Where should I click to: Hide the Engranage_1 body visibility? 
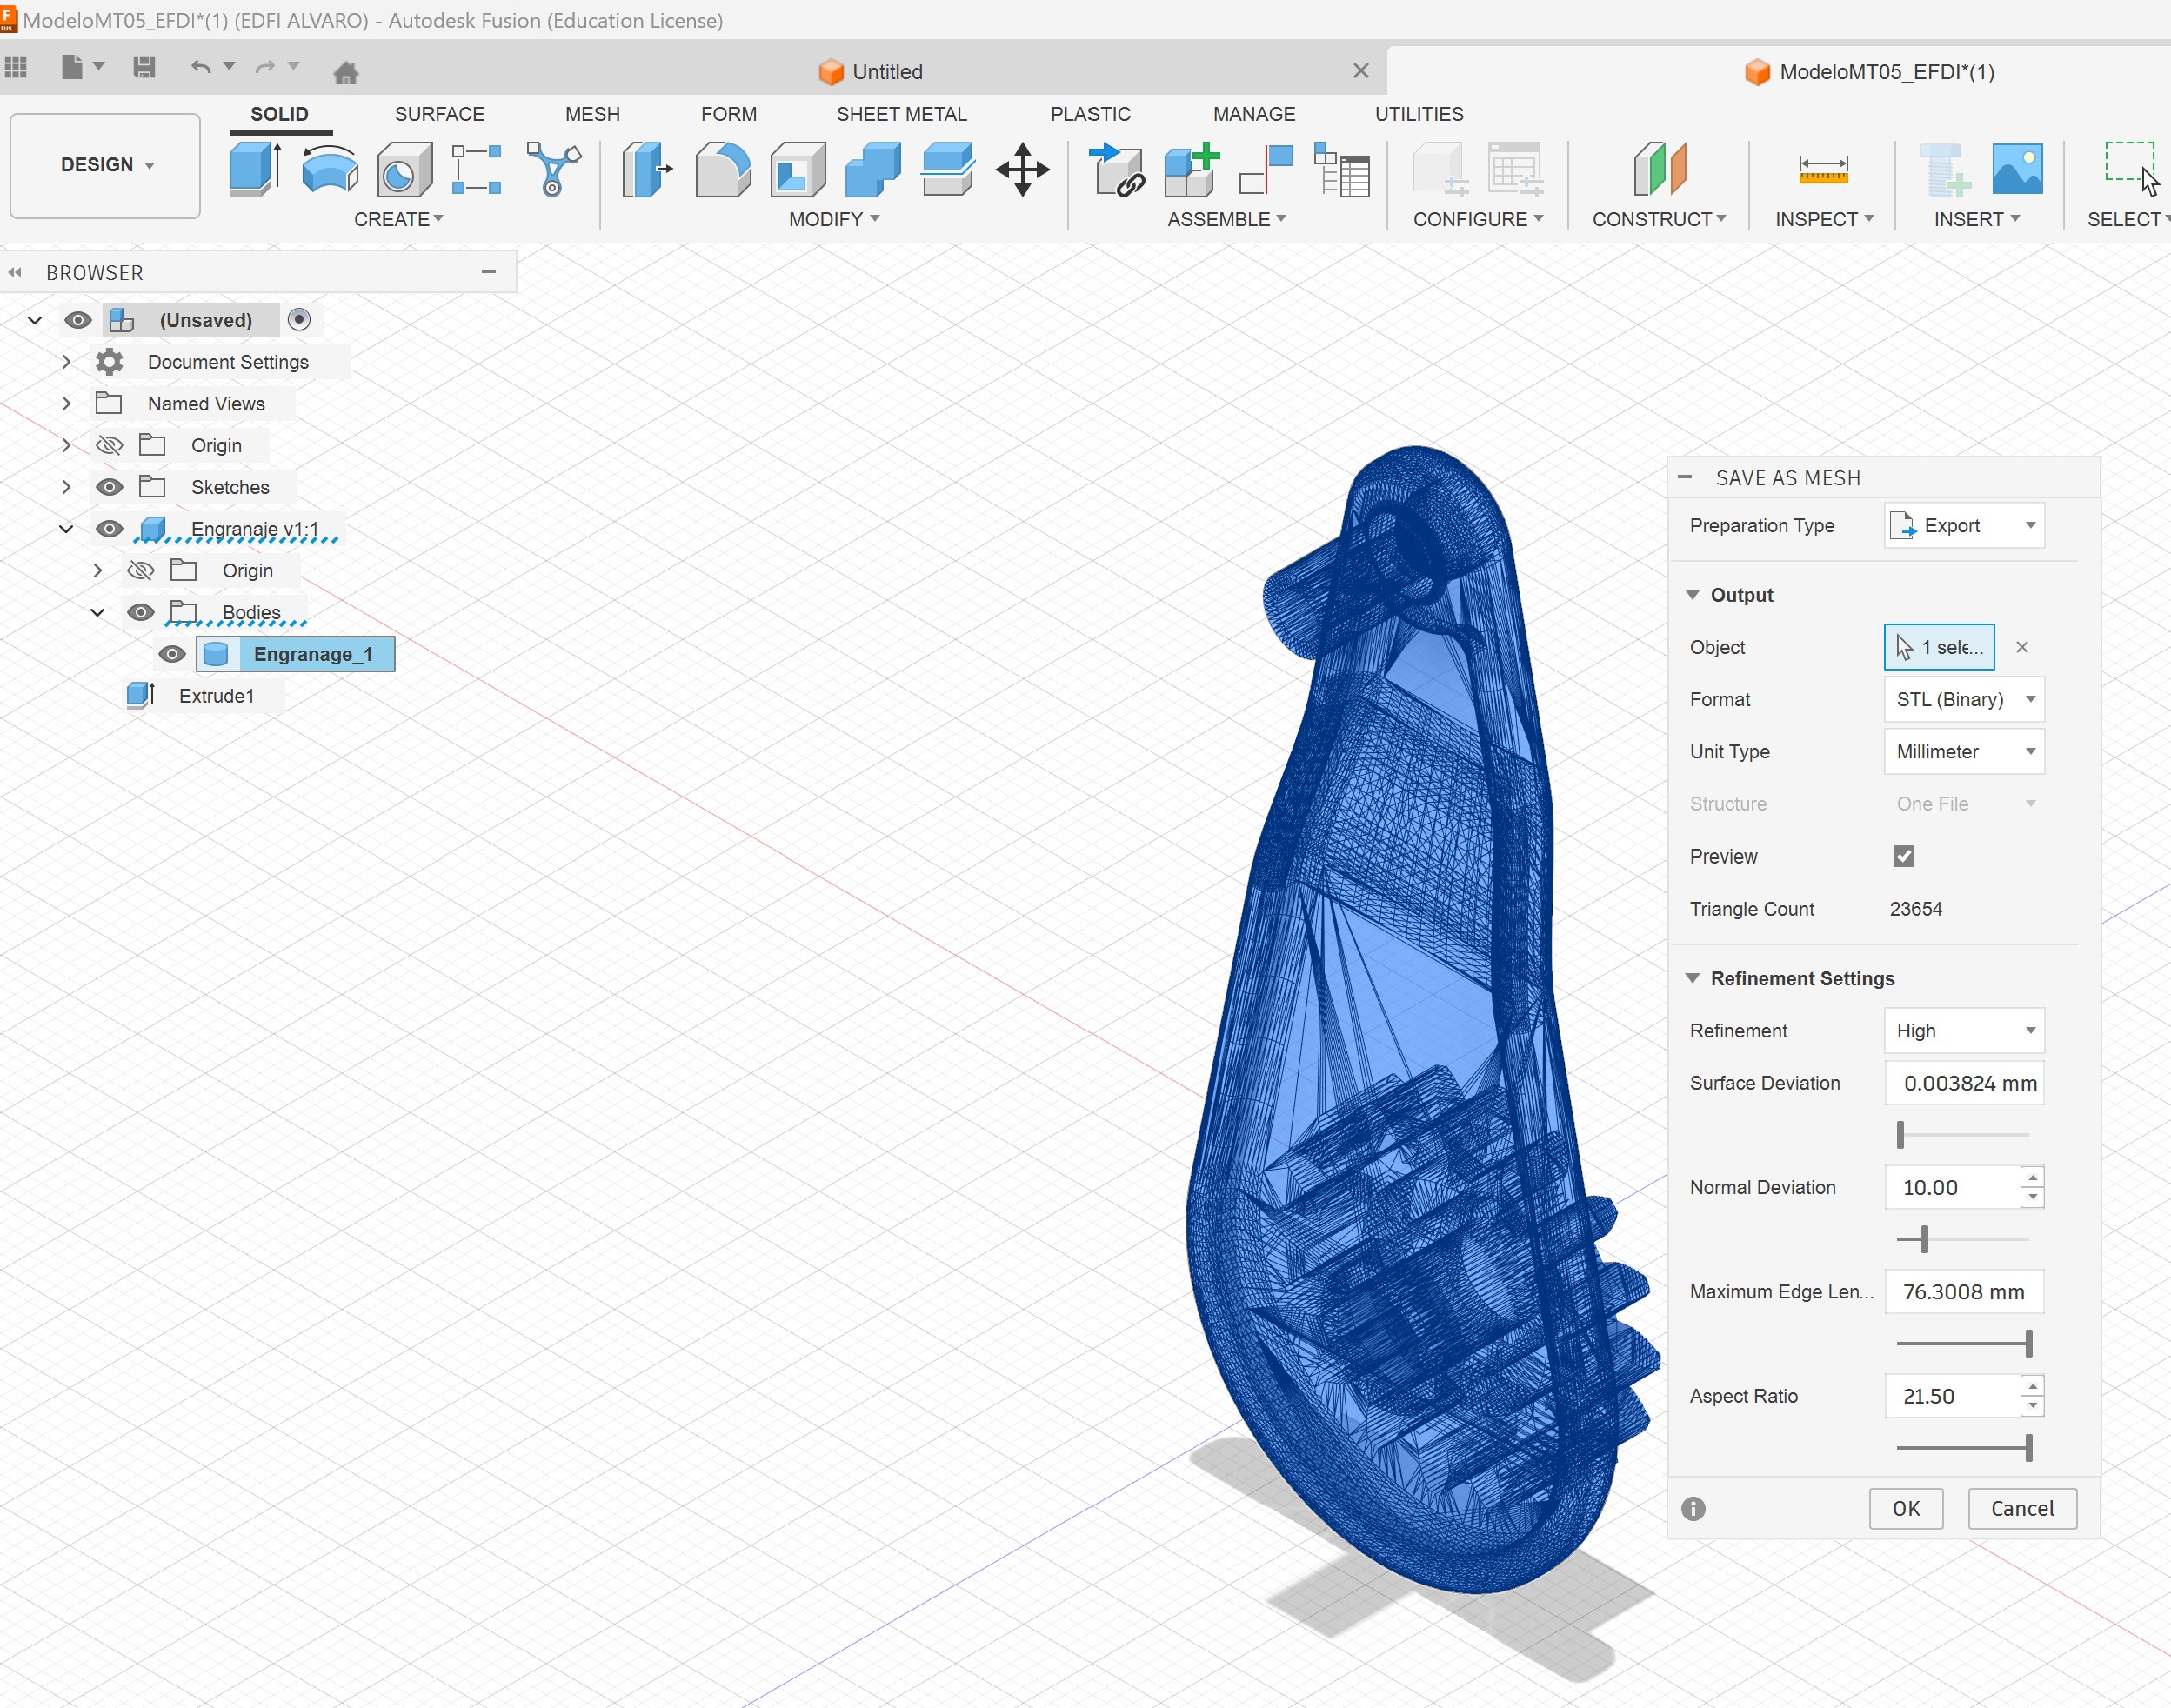pos(172,654)
